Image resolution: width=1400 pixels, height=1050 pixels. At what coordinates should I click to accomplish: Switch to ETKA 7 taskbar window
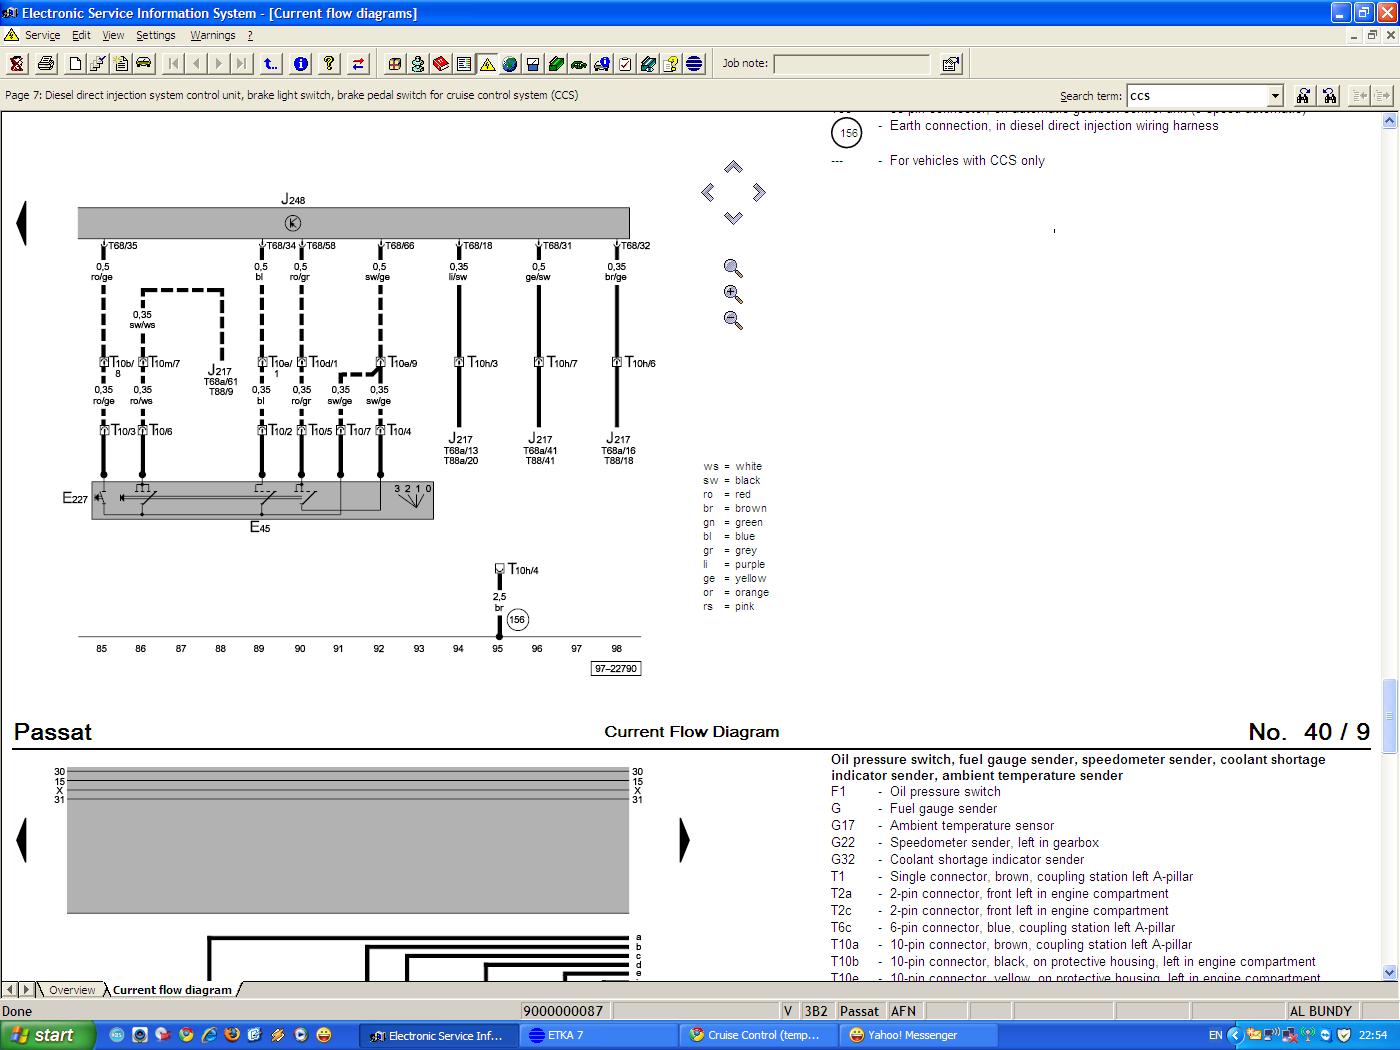pyautogui.click(x=599, y=1035)
